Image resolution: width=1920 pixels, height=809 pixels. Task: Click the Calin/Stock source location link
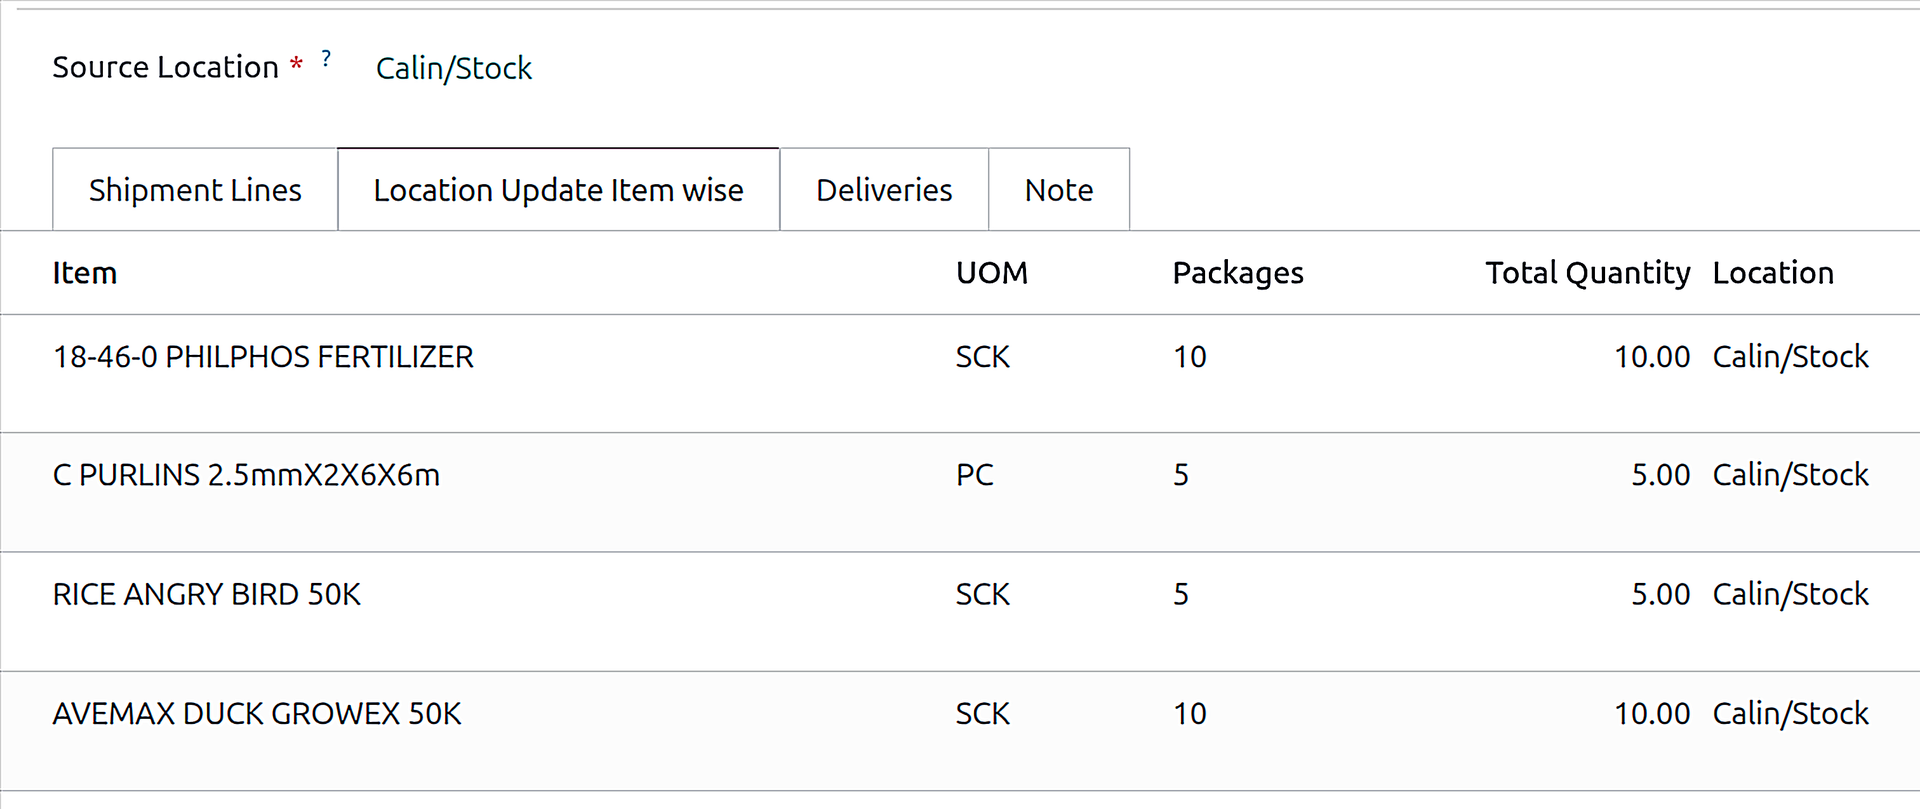click(x=453, y=68)
